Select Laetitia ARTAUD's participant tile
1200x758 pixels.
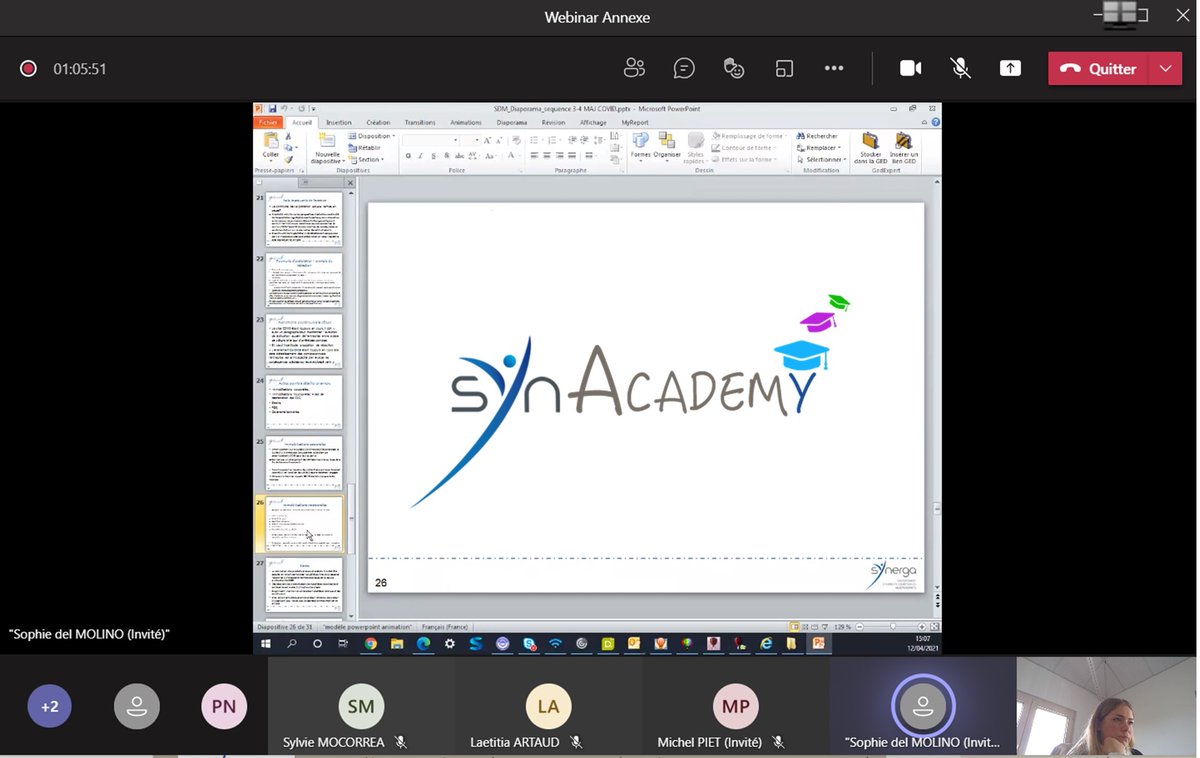coord(548,706)
